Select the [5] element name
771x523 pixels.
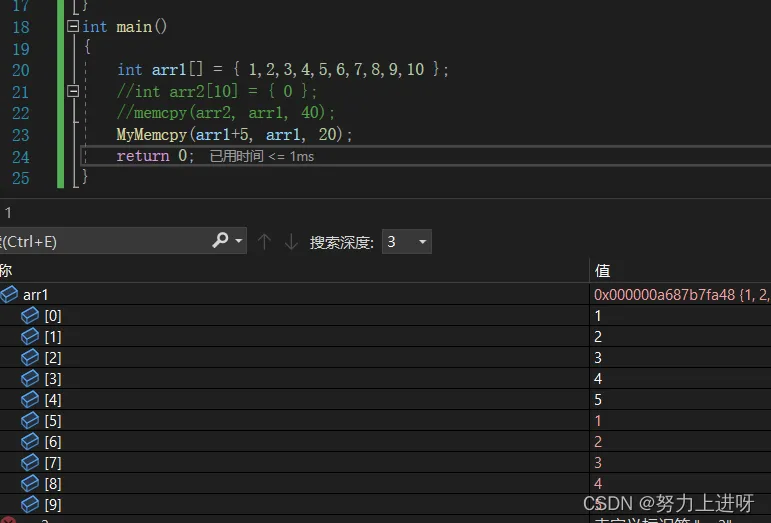click(x=53, y=421)
